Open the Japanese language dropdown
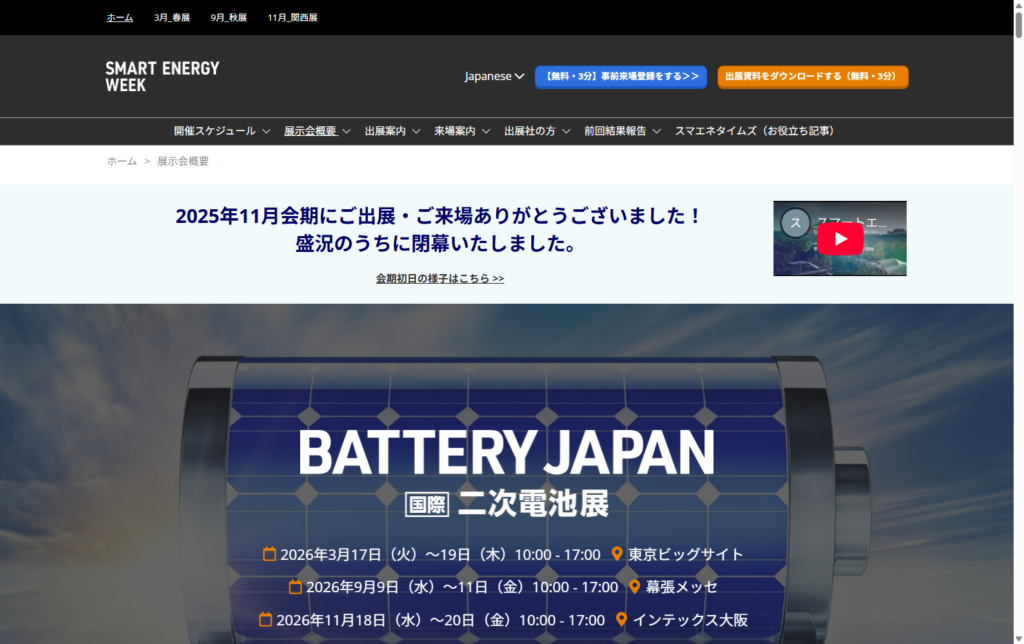This screenshot has width=1024, height=644. coord(494,76)
